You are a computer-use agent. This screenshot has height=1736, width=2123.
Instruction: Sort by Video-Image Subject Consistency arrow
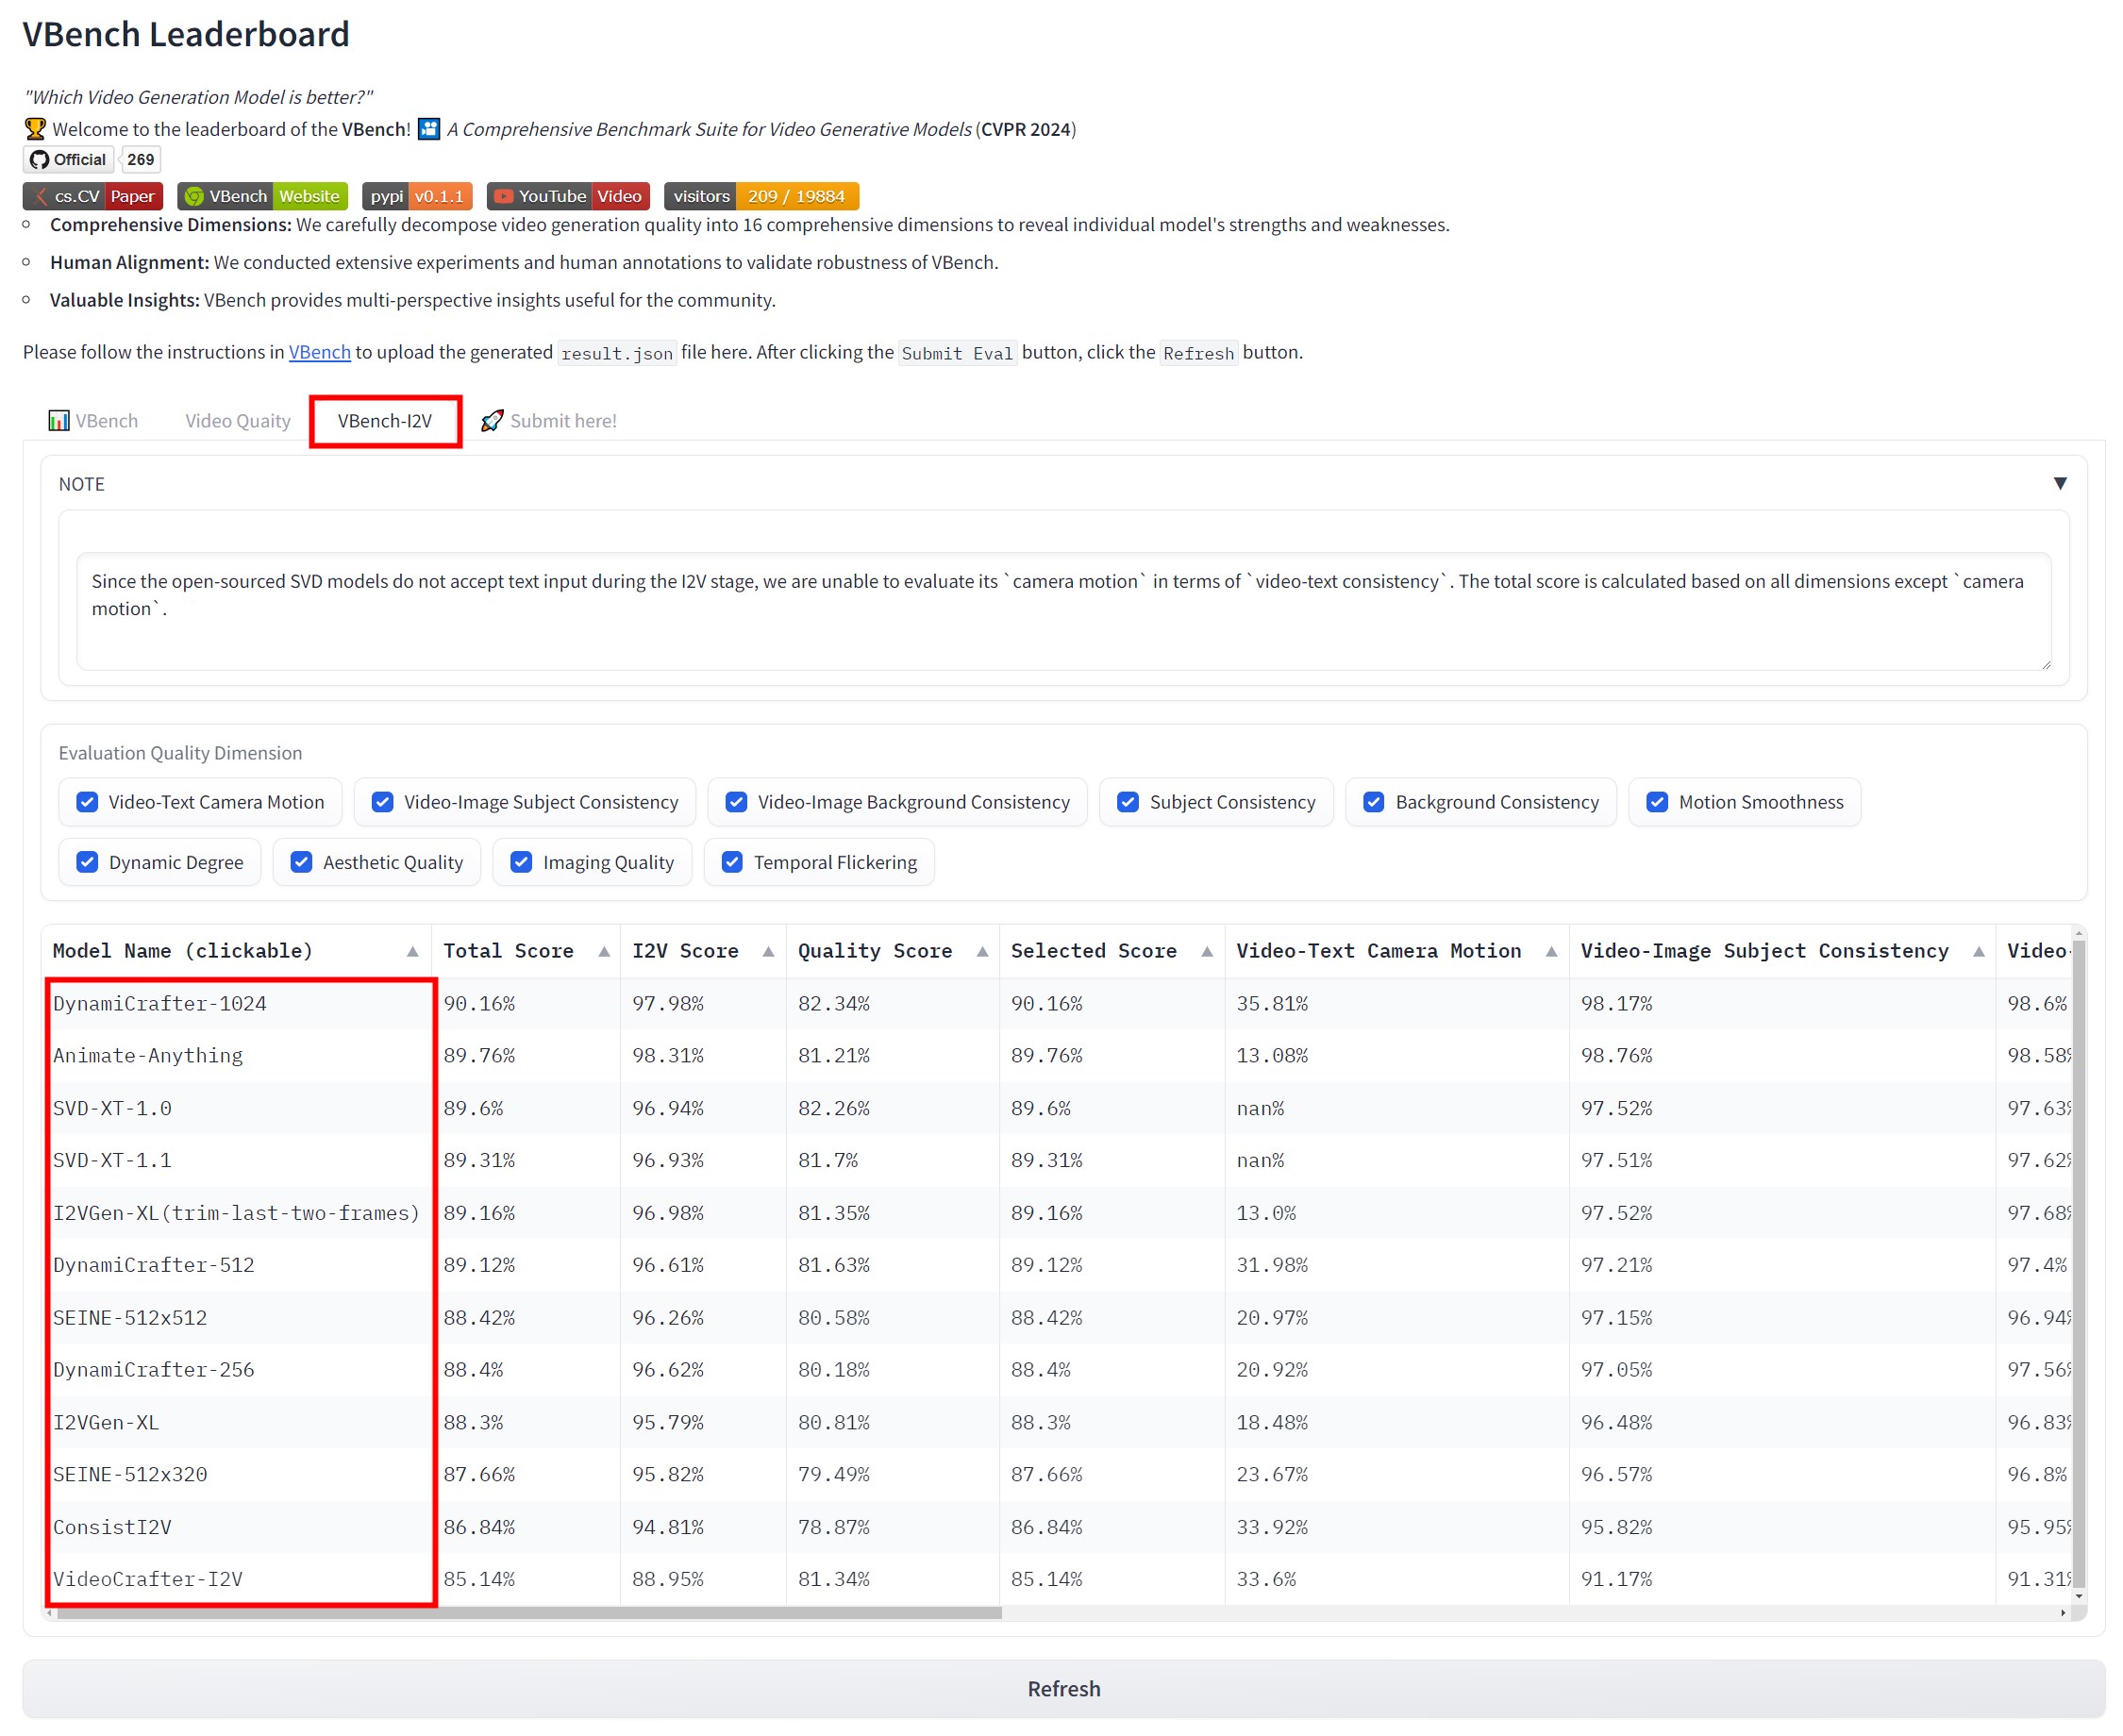point(1978,951)
